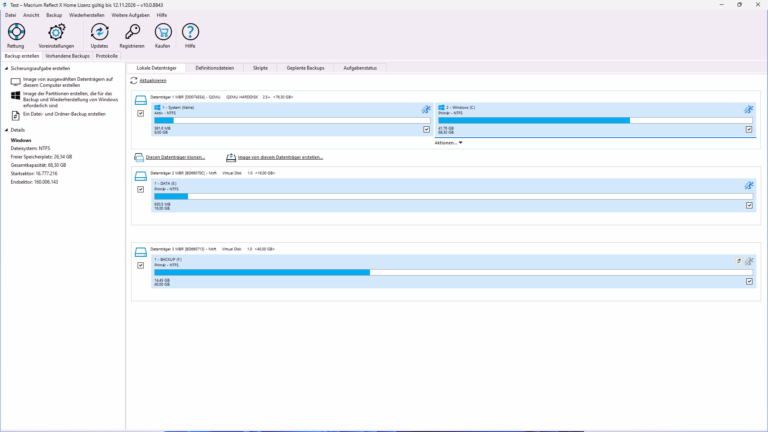
Task: Toggle the Datenträger 3 disk checkbox
Action: (x=141, y=265)
